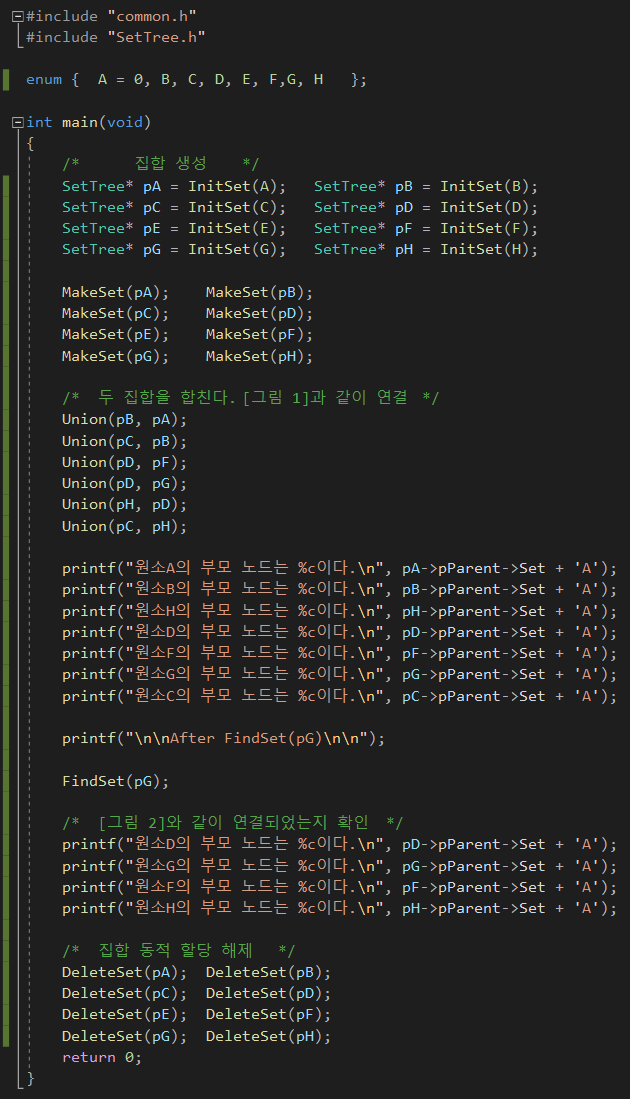The height and width of the screenshot is (1099, 630).
Task: Click the printf line for '원소A의 부모 노드는'
Action: point(340,568)
